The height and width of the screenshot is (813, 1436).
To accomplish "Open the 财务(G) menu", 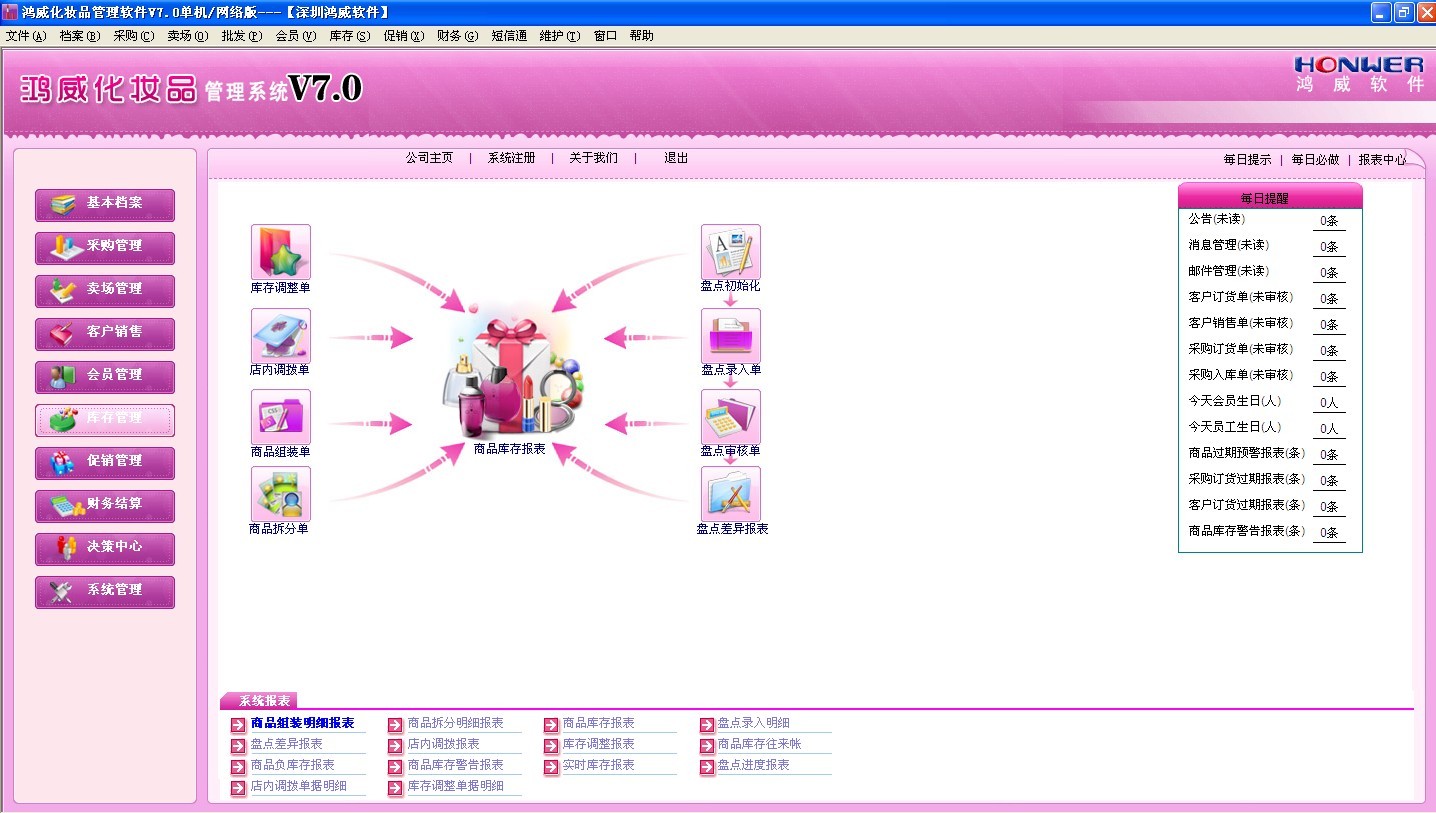I will (x=457, y=36).
